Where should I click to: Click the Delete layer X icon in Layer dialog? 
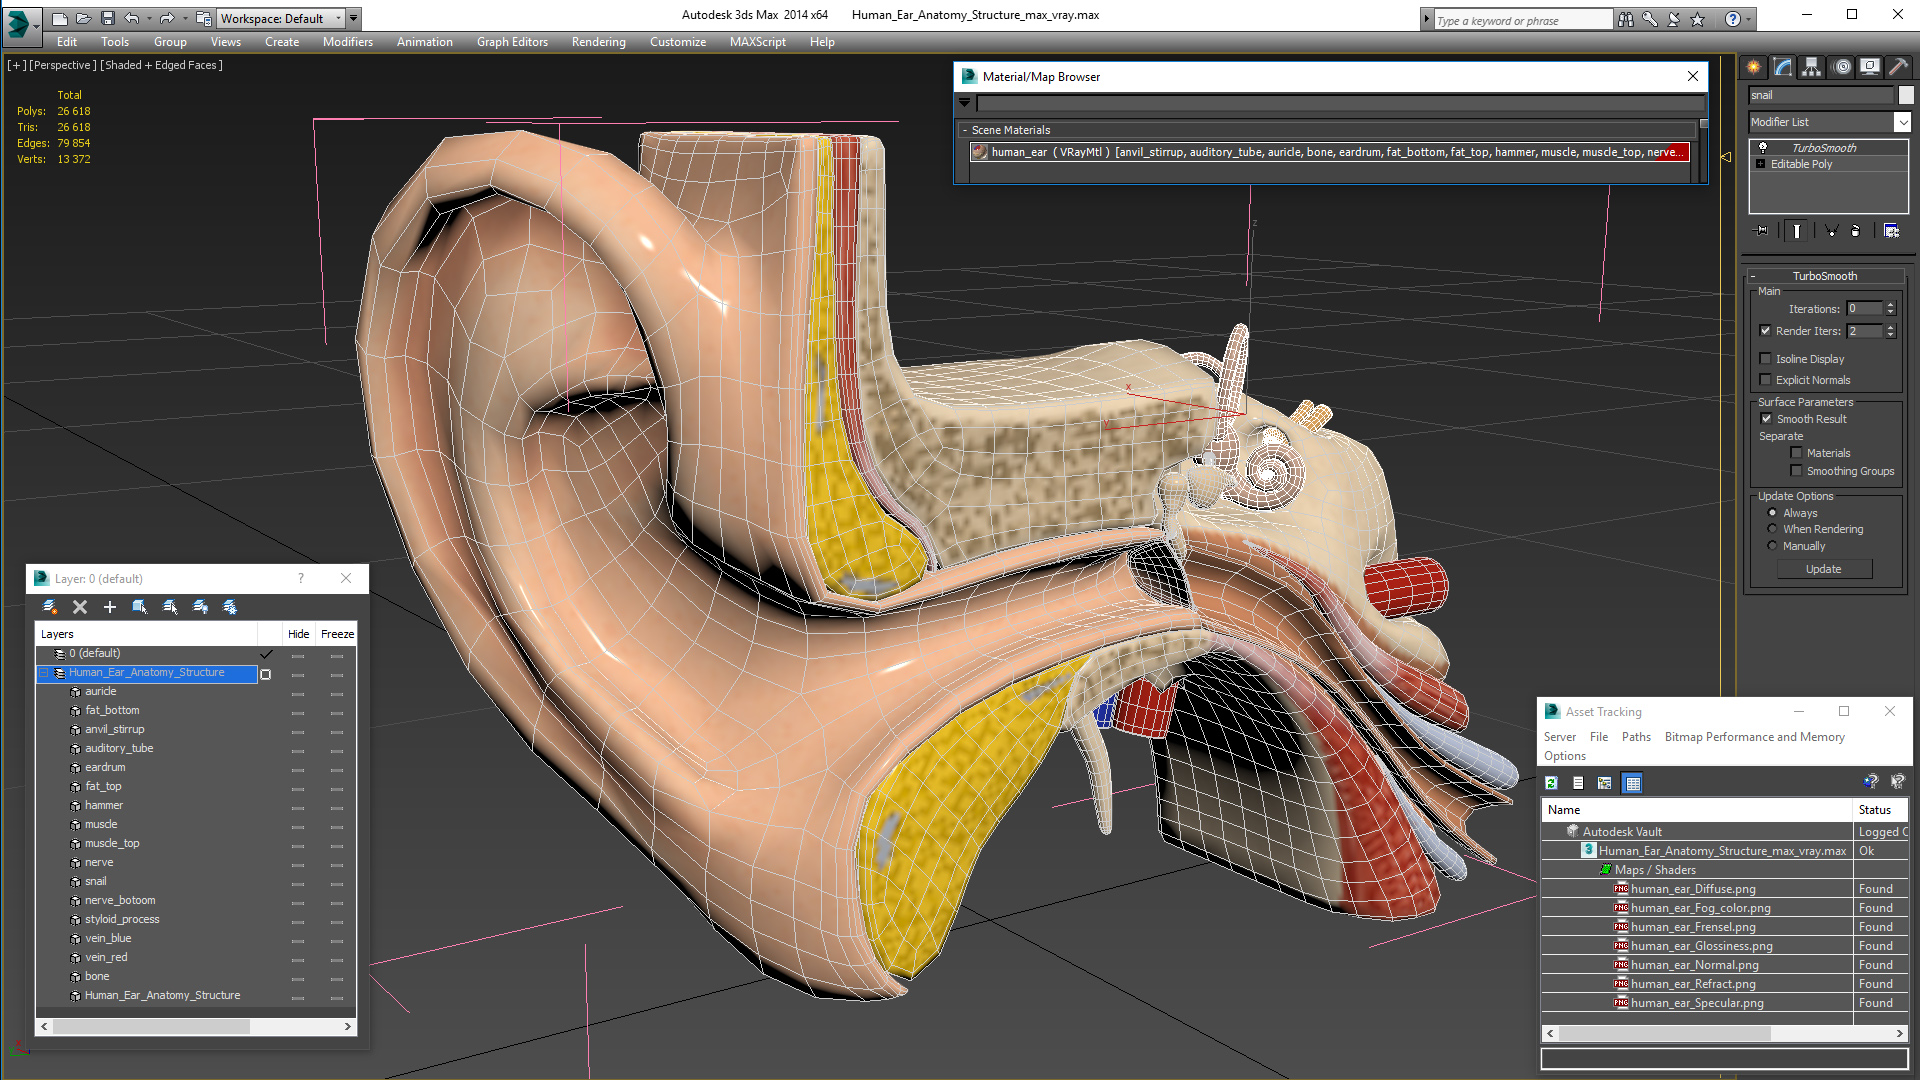[x=80, y=607]
